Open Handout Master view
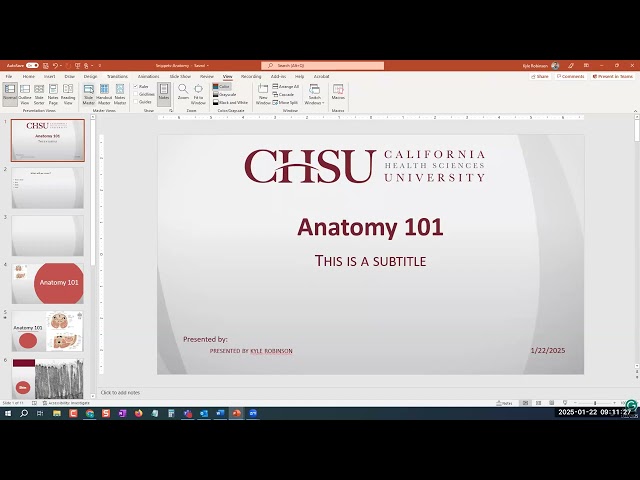Screen dimensions: 640x480 click(x=104, y=94)
